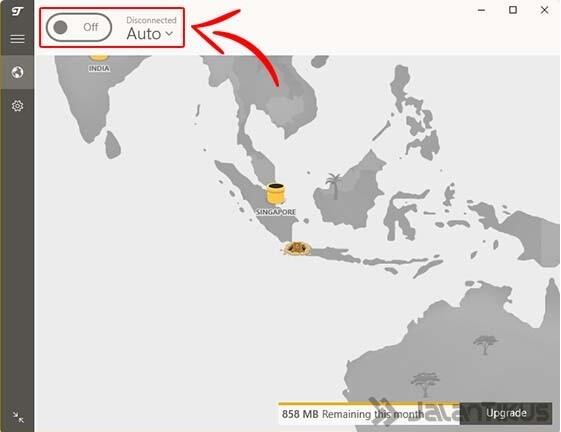
Task: Click the TunnelBear logo icon
Action: 17,11
